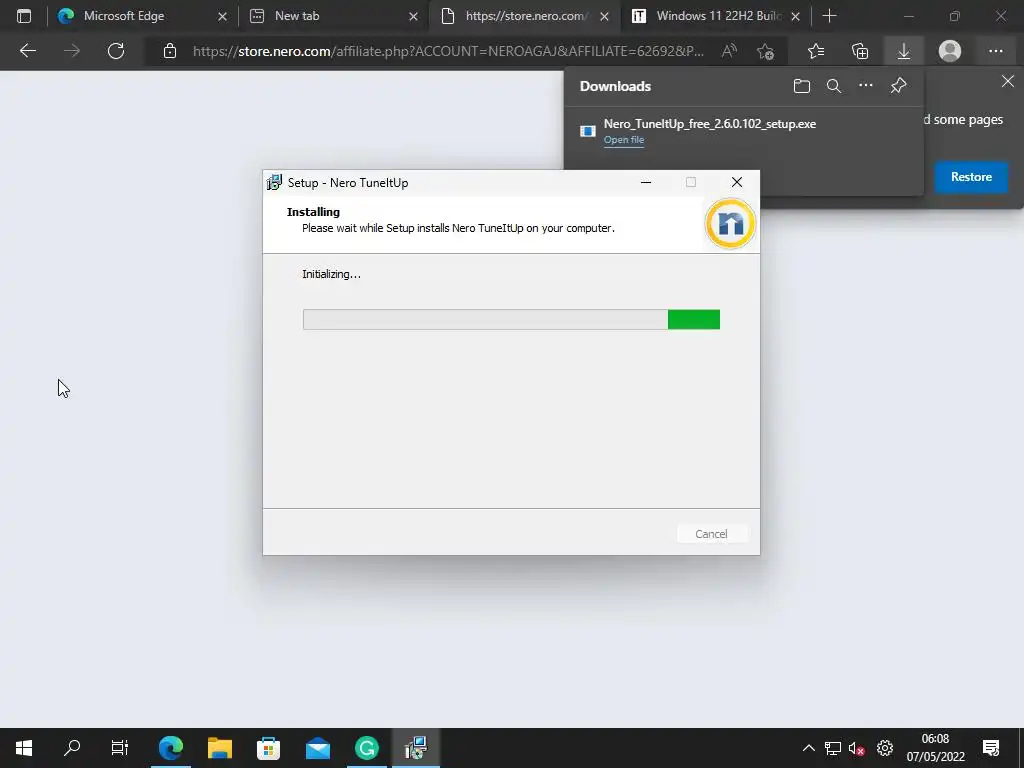Open Task View

(x=120, y=748)
